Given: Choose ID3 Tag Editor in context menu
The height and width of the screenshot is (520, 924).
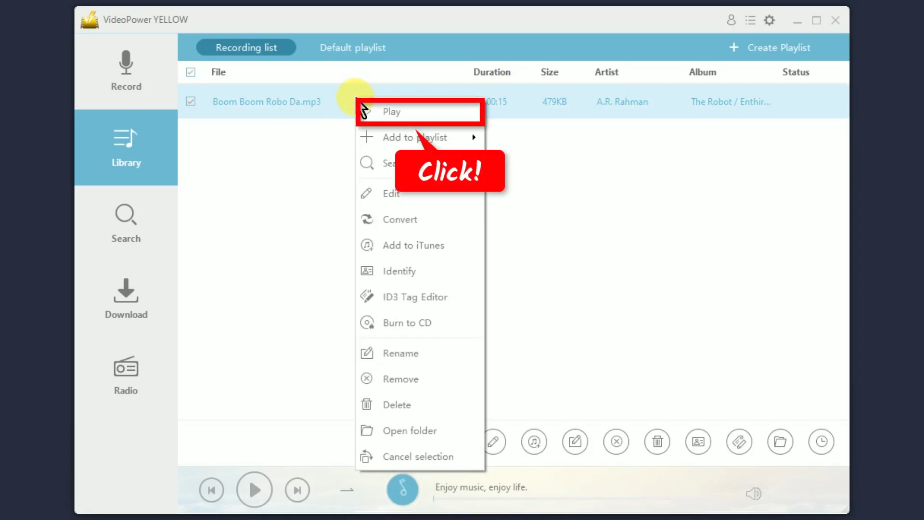Looking at the screenshot, I should [x=420, y=297].
